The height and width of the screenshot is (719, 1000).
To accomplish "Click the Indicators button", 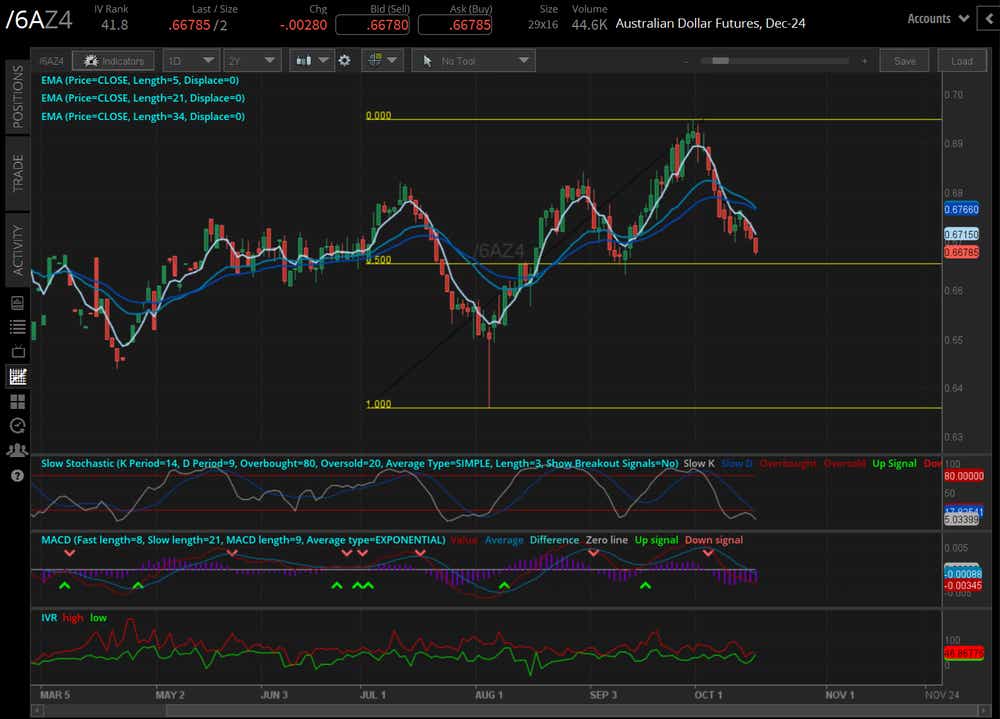I will (x=114, y=61).
